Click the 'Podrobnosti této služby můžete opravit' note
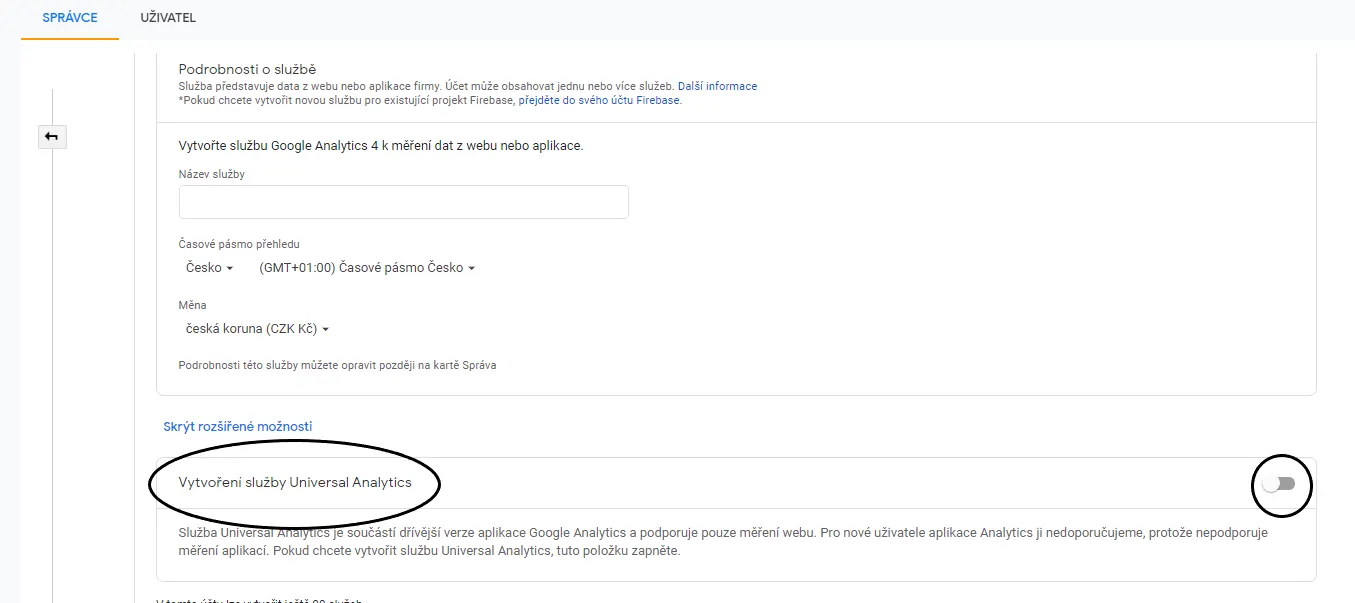The width and height of the screenshot is (1355, 603). click(338, 365)
